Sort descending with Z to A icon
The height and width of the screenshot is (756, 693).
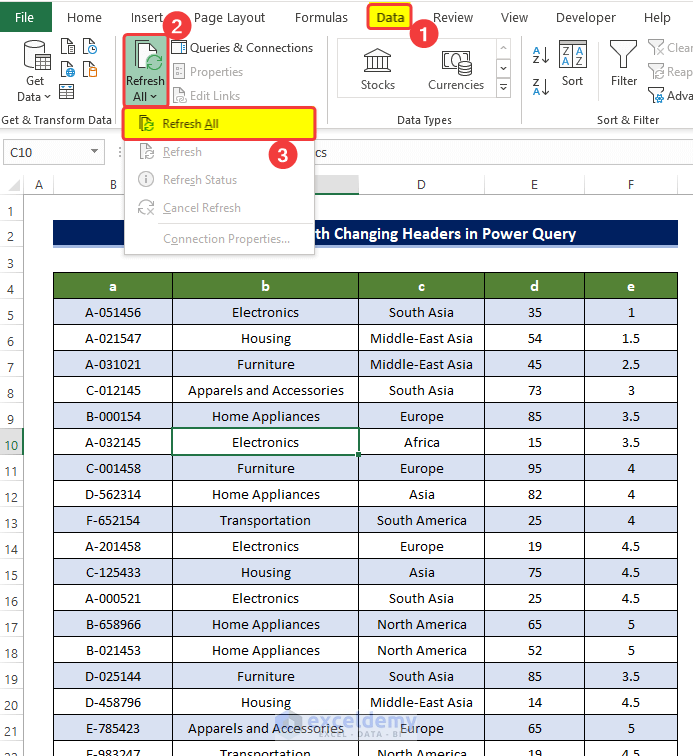pyautogui.click(x=541, y=87)
